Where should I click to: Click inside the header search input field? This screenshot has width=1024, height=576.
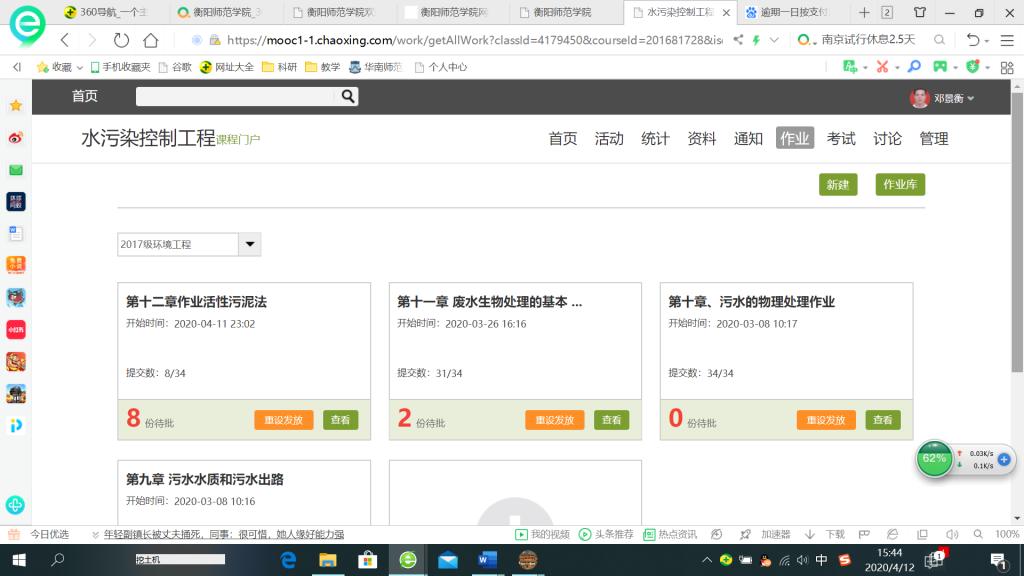pyautogui.click(x=236, y=97)
